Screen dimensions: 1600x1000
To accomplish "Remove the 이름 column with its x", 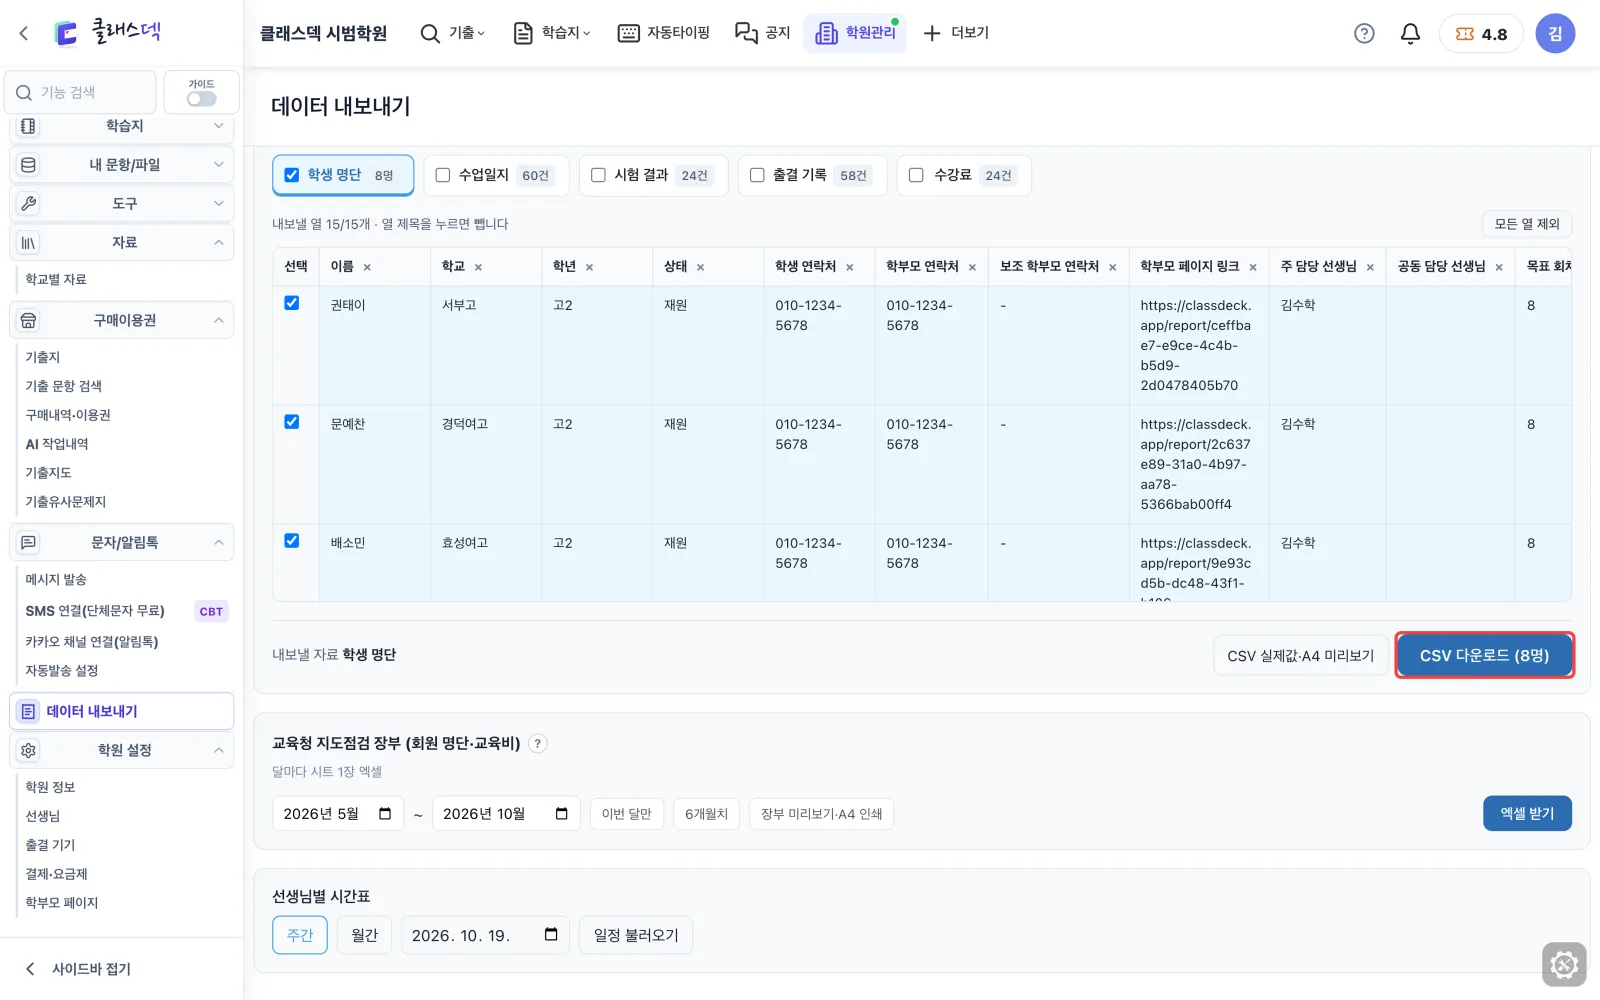I will (x=367, y=267).
